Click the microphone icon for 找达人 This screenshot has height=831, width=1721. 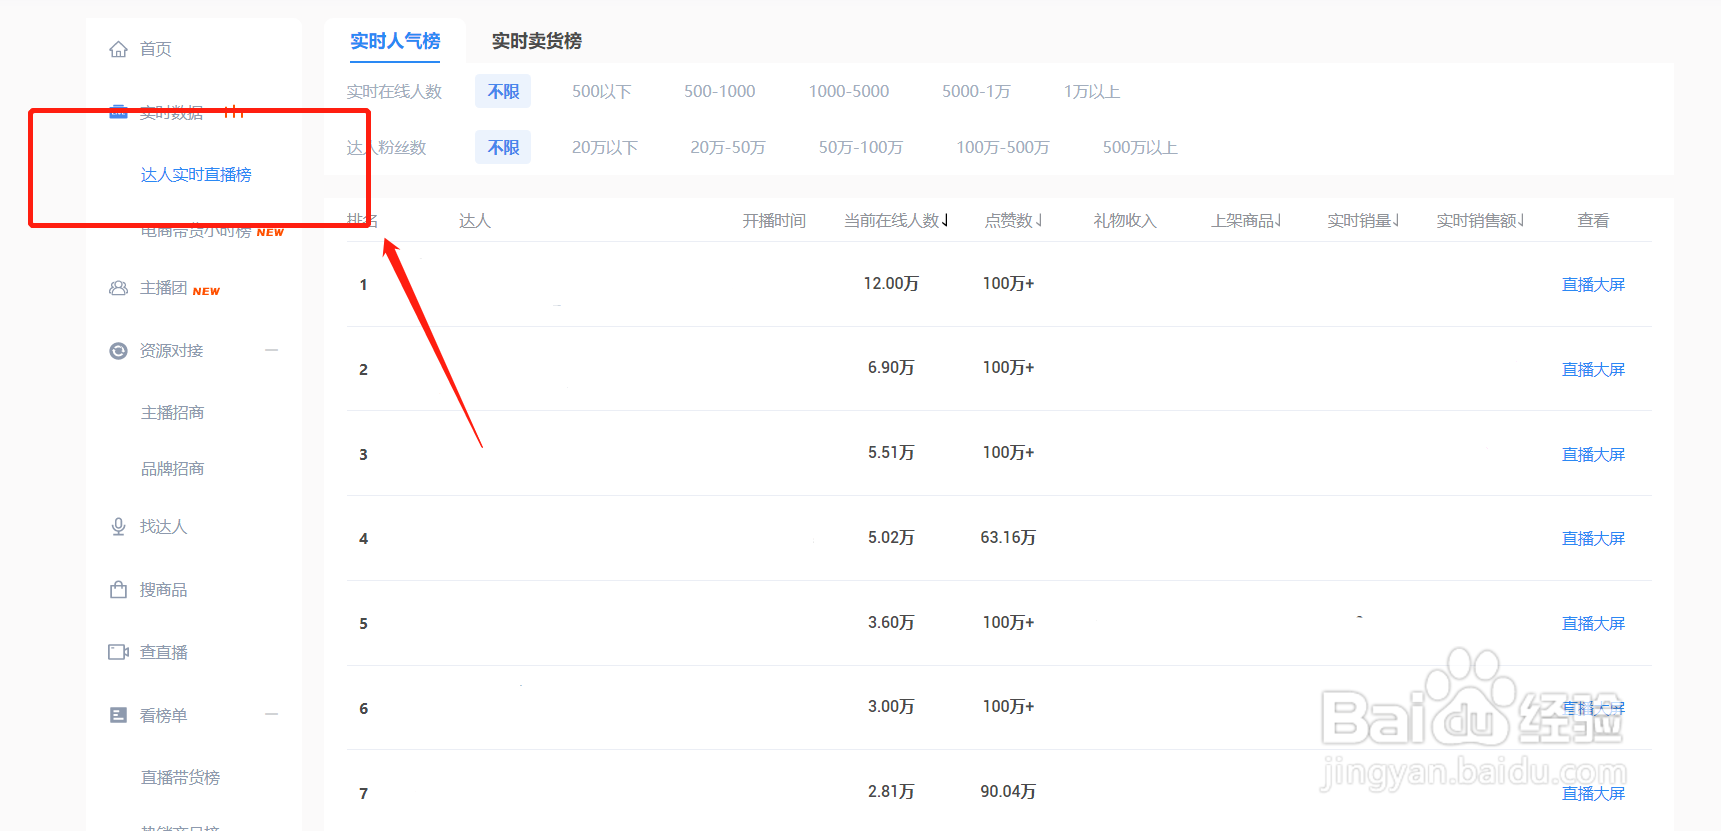(118, 527)
